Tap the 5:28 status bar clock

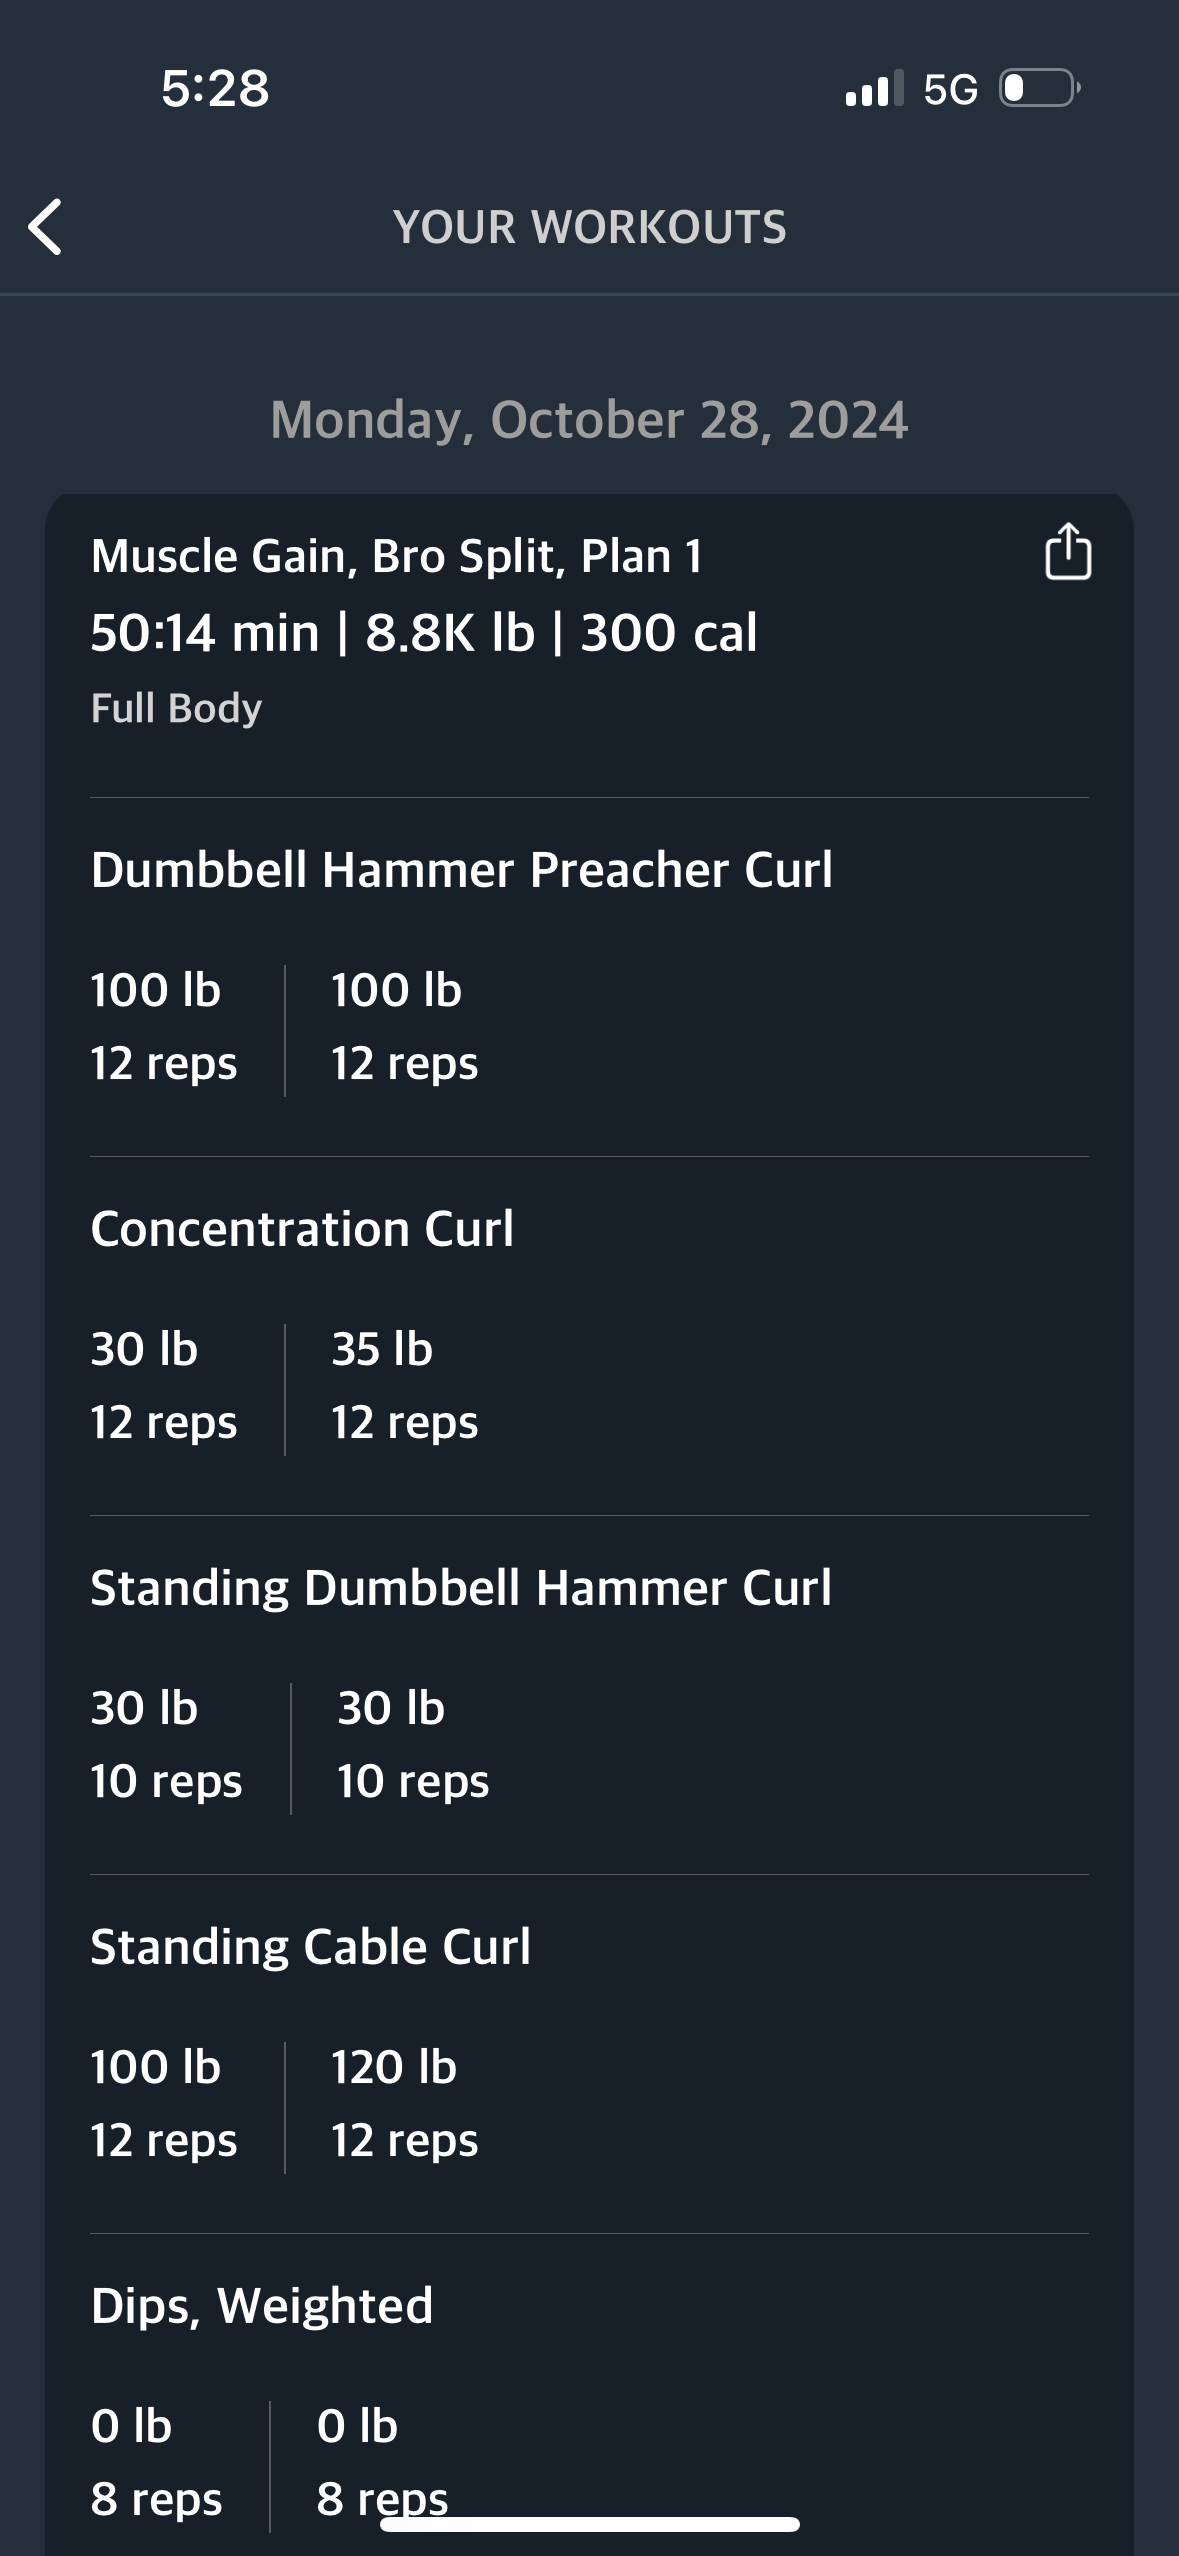215,89
